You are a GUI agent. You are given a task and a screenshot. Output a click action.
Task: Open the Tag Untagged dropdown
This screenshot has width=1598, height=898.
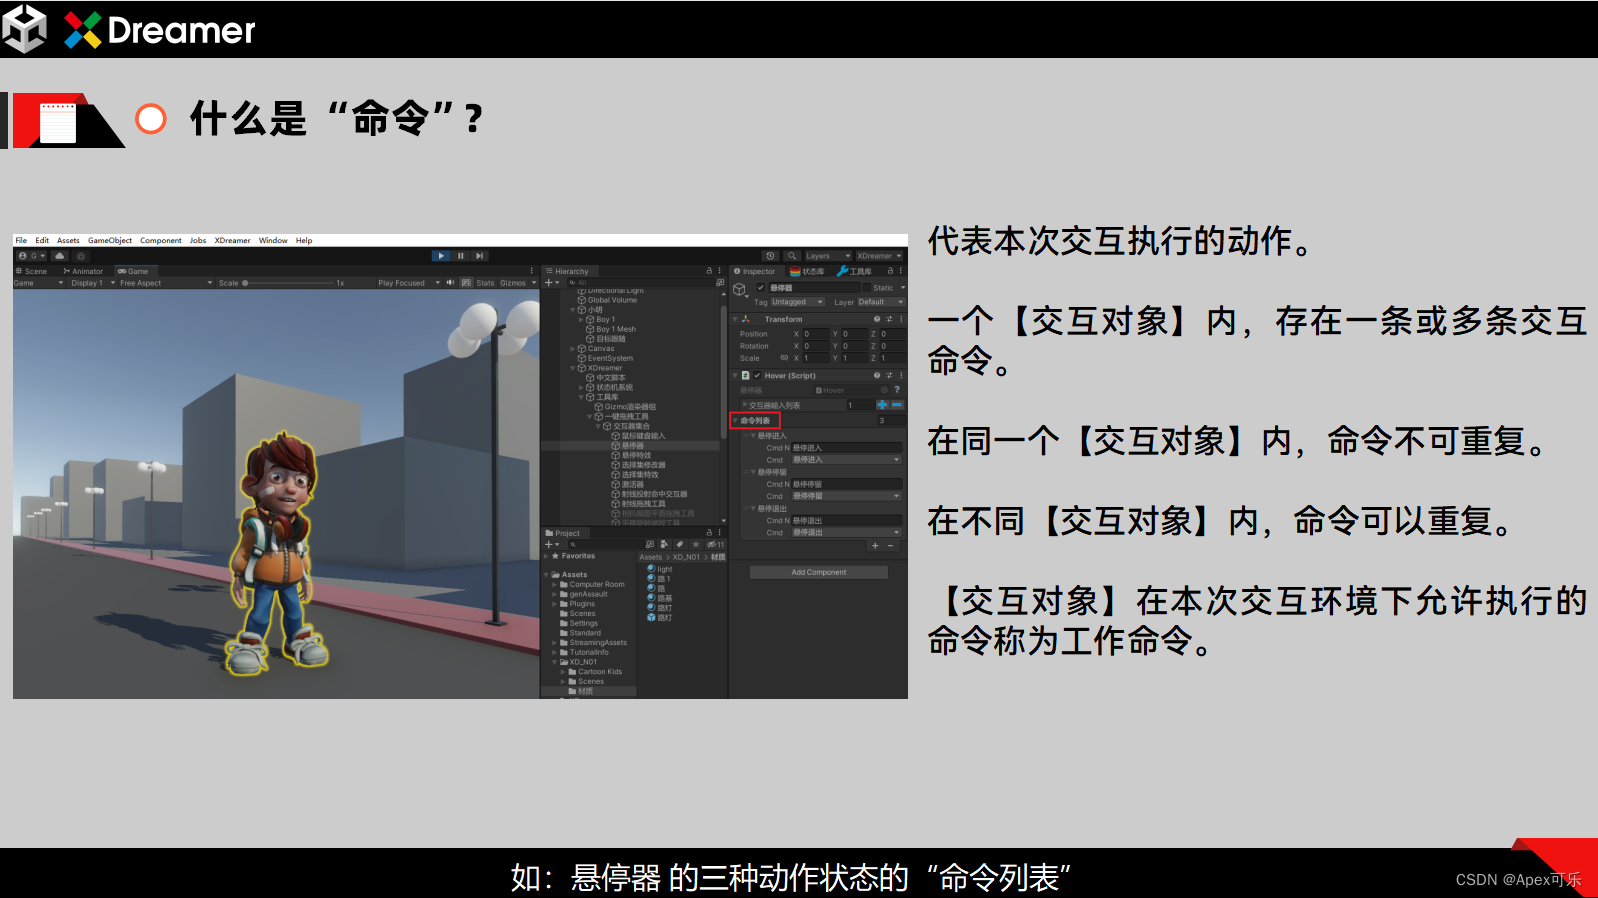(797, 302)
